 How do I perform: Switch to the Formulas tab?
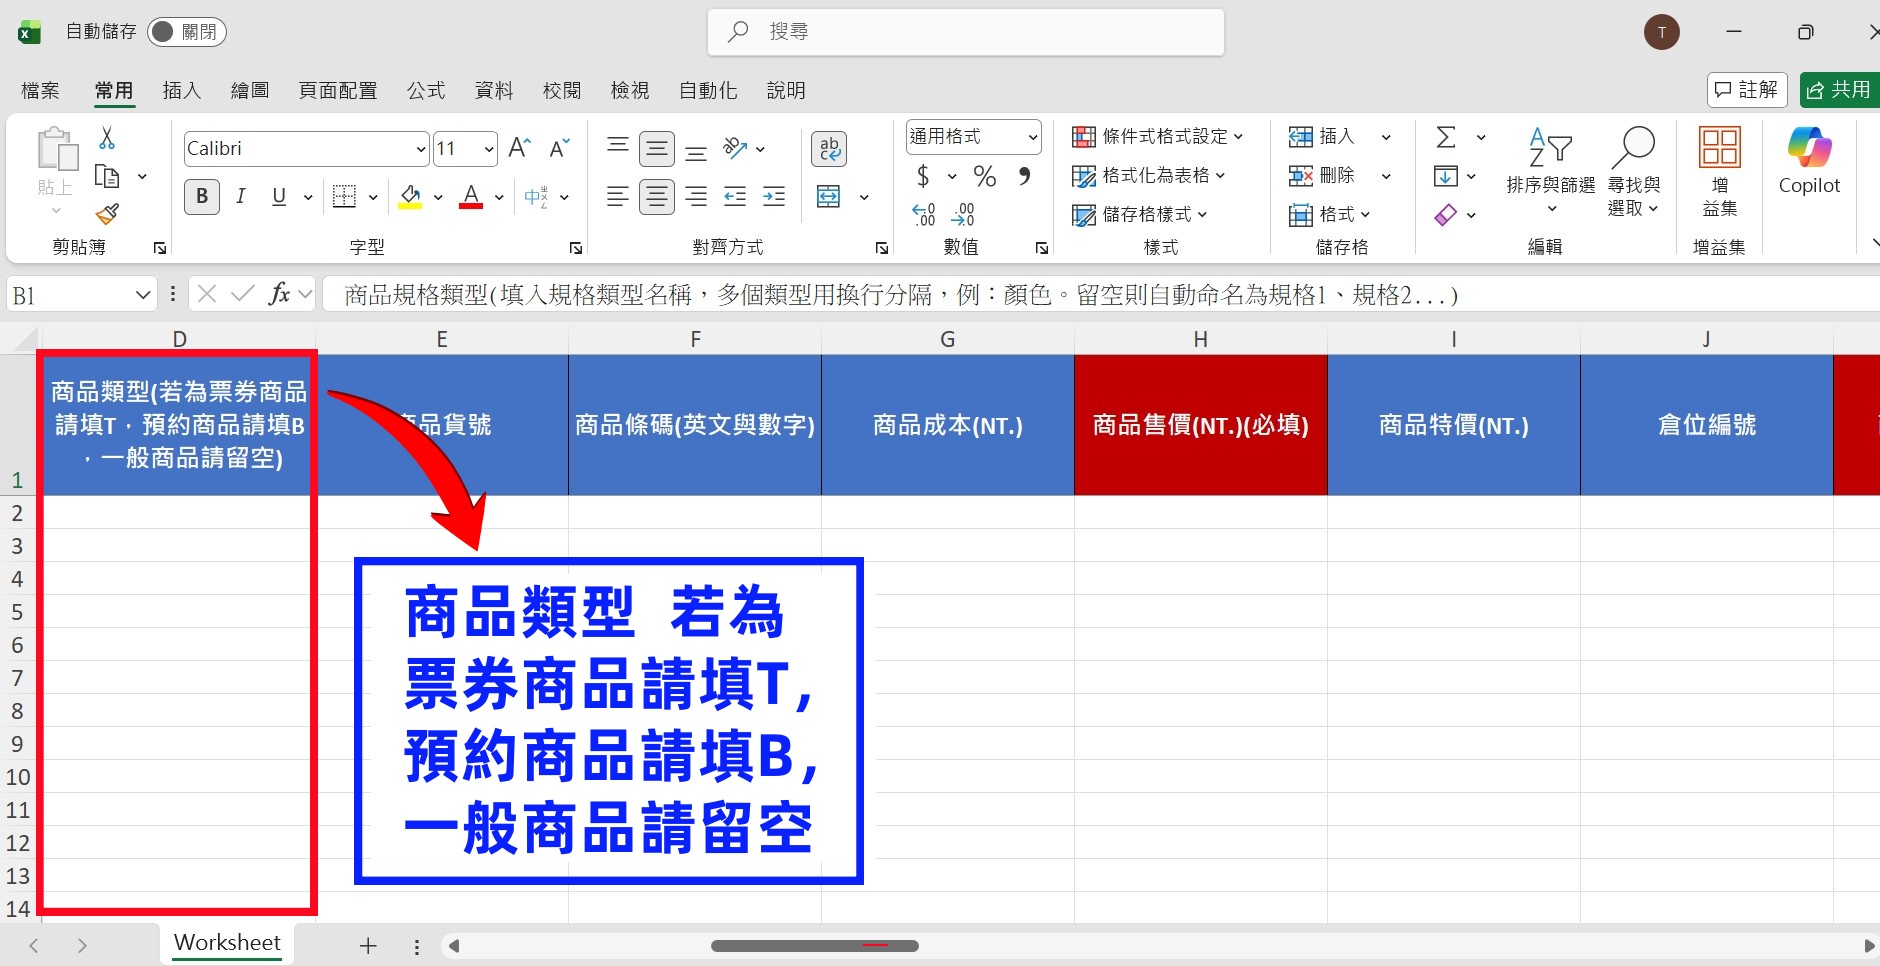coord(426,90)
